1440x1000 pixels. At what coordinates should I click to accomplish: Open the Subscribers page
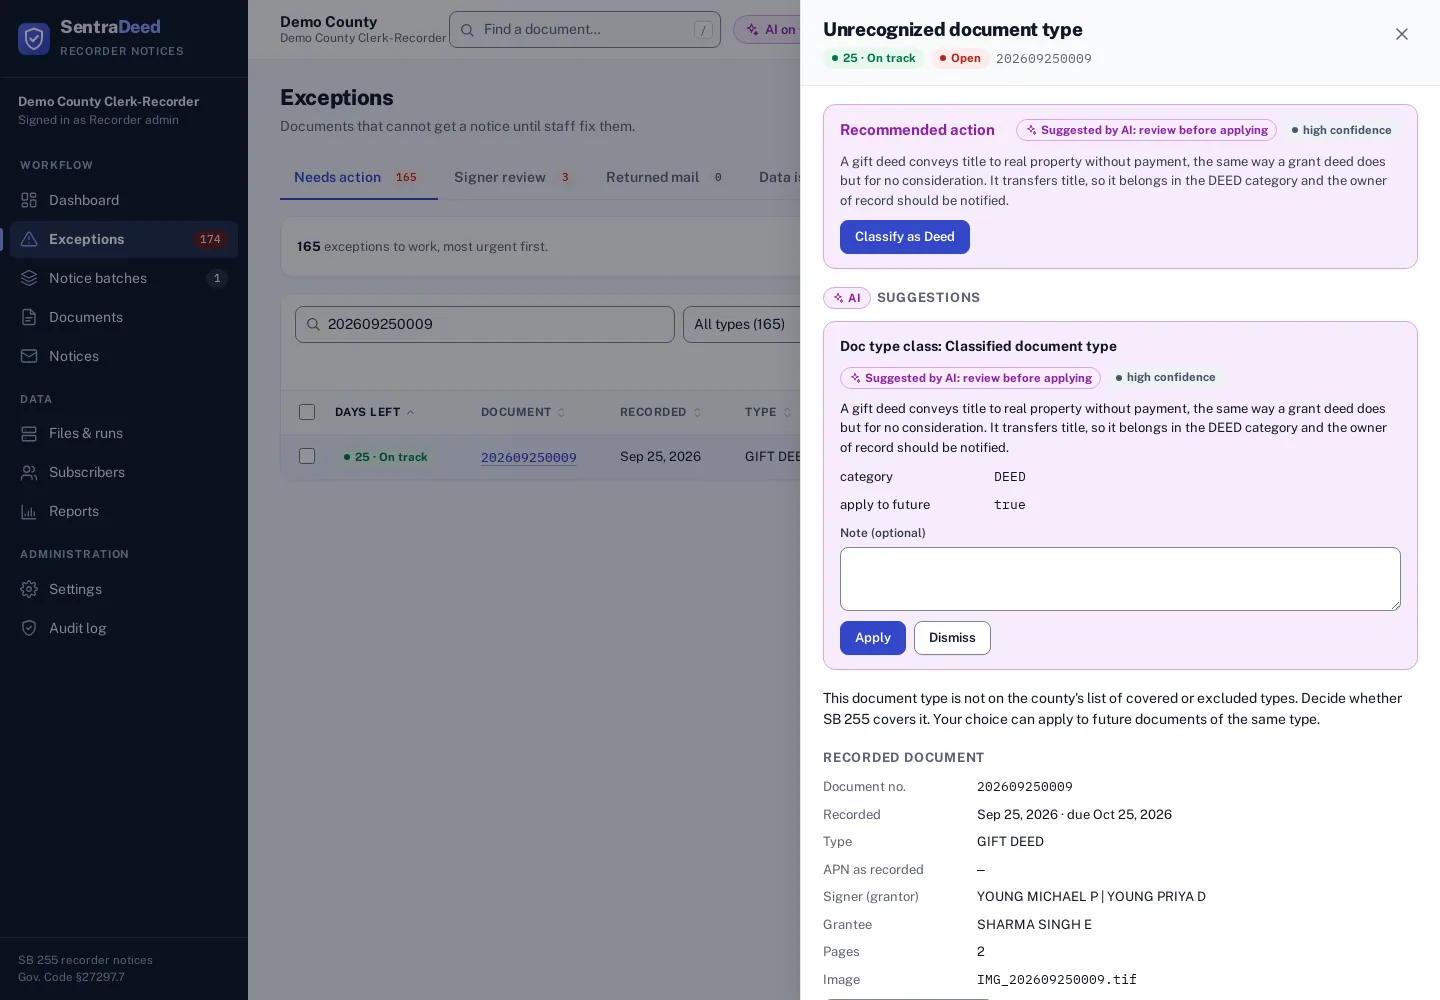[124, 472]
